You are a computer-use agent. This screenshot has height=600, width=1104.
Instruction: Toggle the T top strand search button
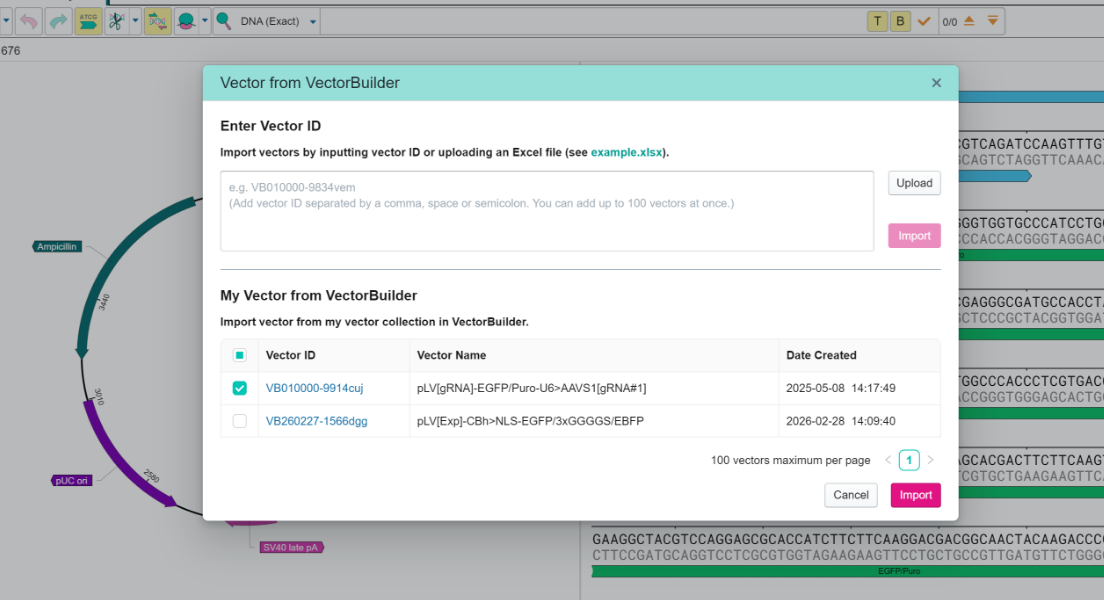pyautogui.click(x=877, y=21)
